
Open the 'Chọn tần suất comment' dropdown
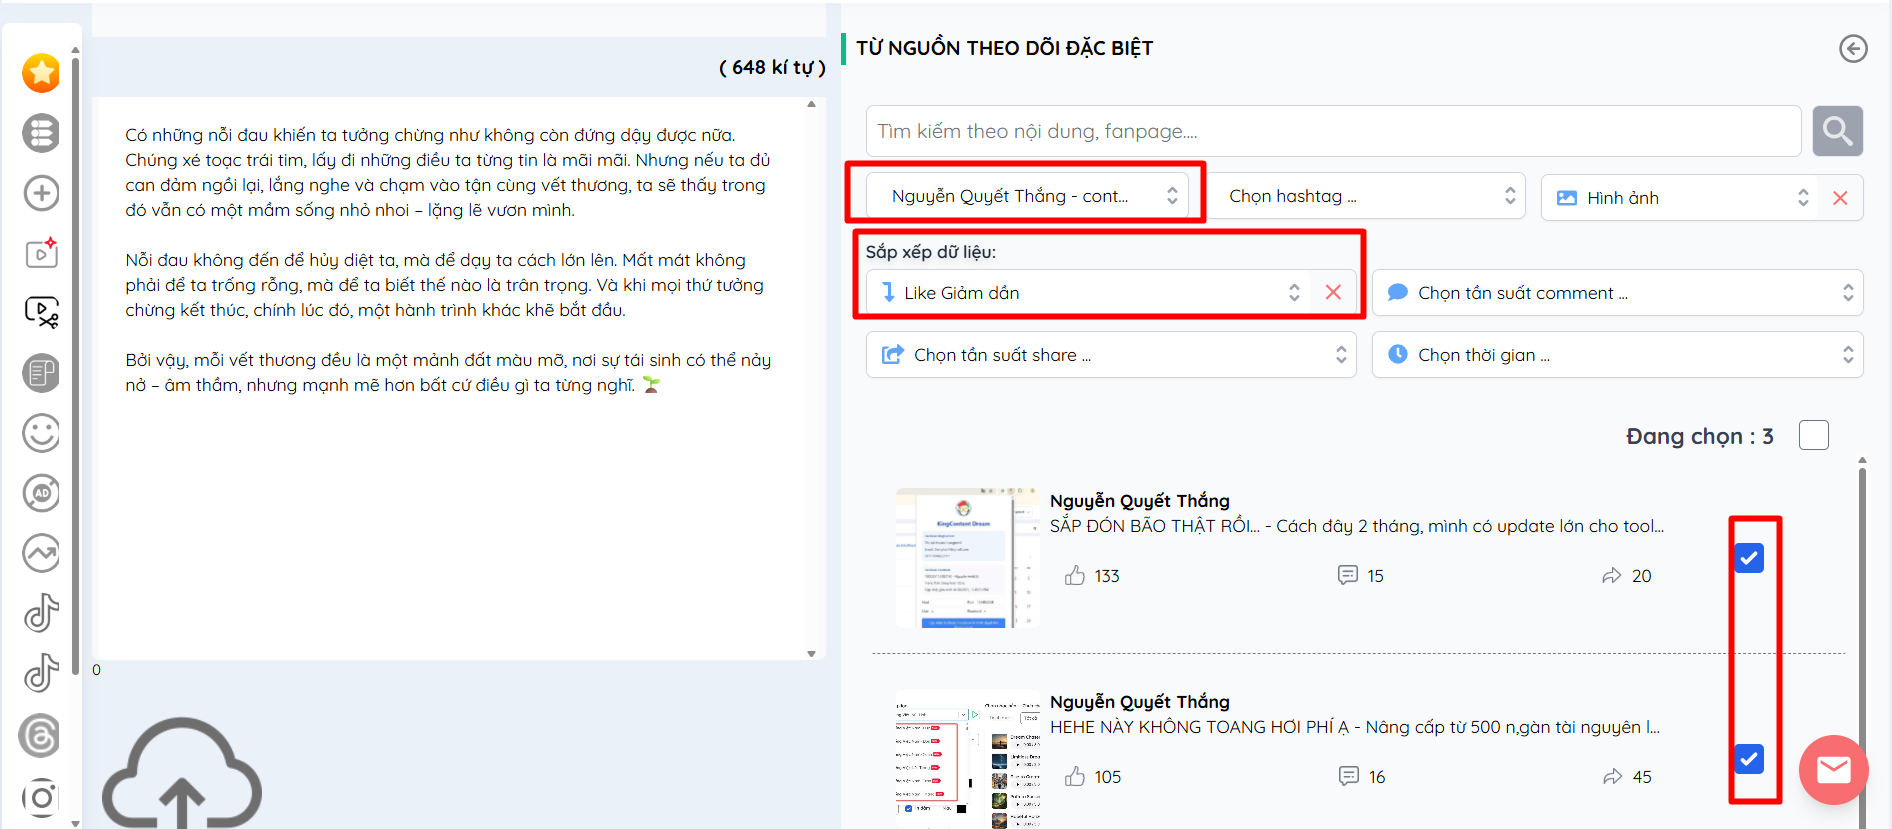tap(1616, 293)
